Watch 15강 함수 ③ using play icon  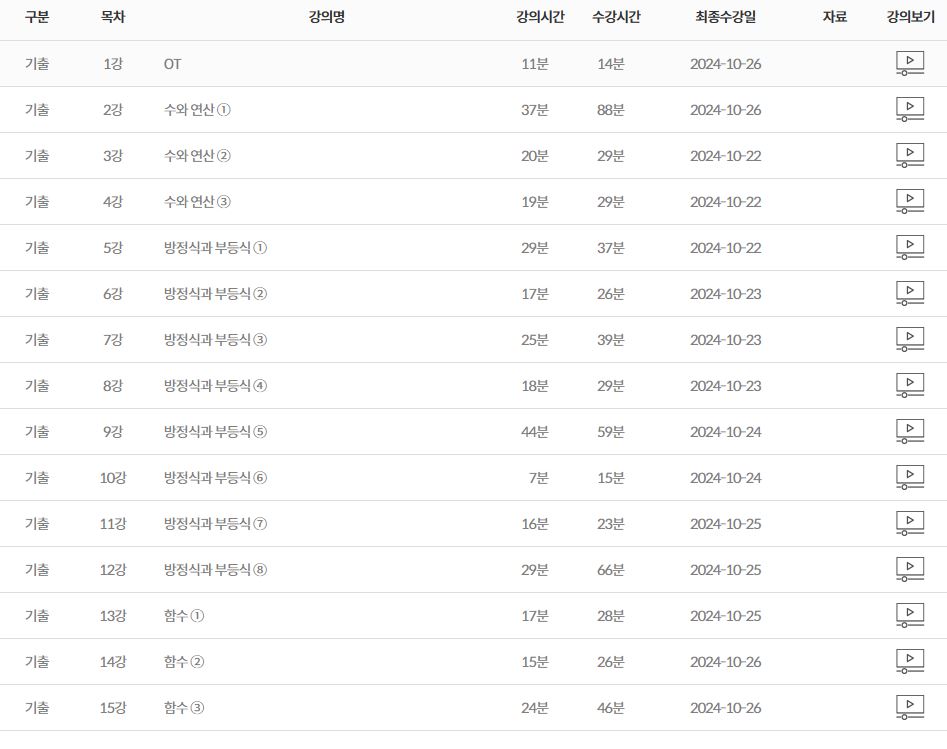tap(909, 708)
